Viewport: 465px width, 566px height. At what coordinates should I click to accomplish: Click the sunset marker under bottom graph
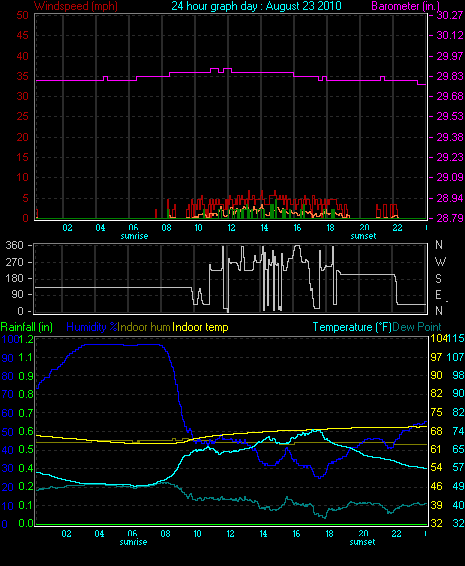(x=362, y=542)
